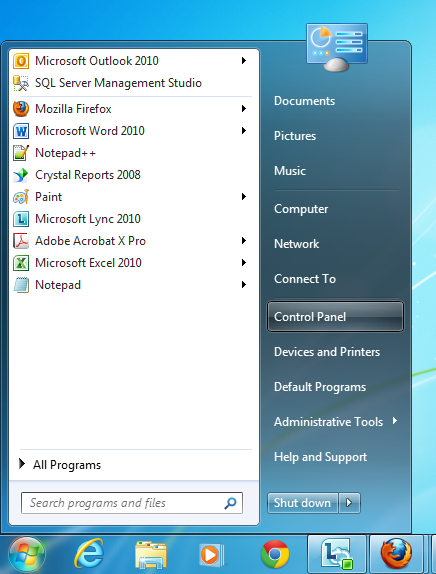Image resolution: width=436 pixels, height=574 pixels.
Task: Click the Mozilla Firefox icon in Start menu
Action: coord(21,109)
